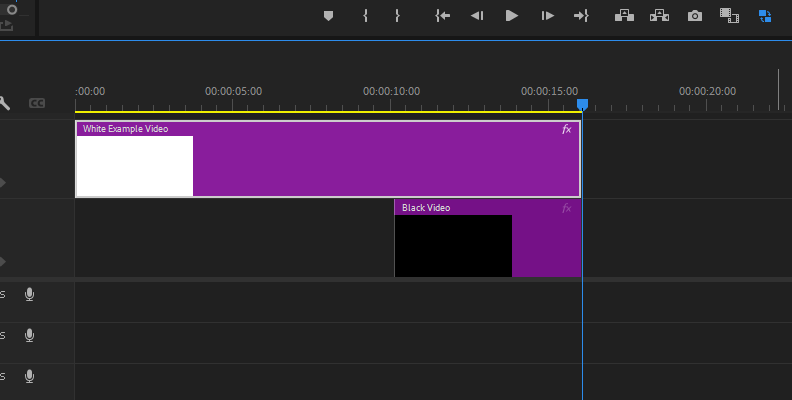792x400 pixels.
Task: Select the White Example Video clip
Action: (380, 165)
